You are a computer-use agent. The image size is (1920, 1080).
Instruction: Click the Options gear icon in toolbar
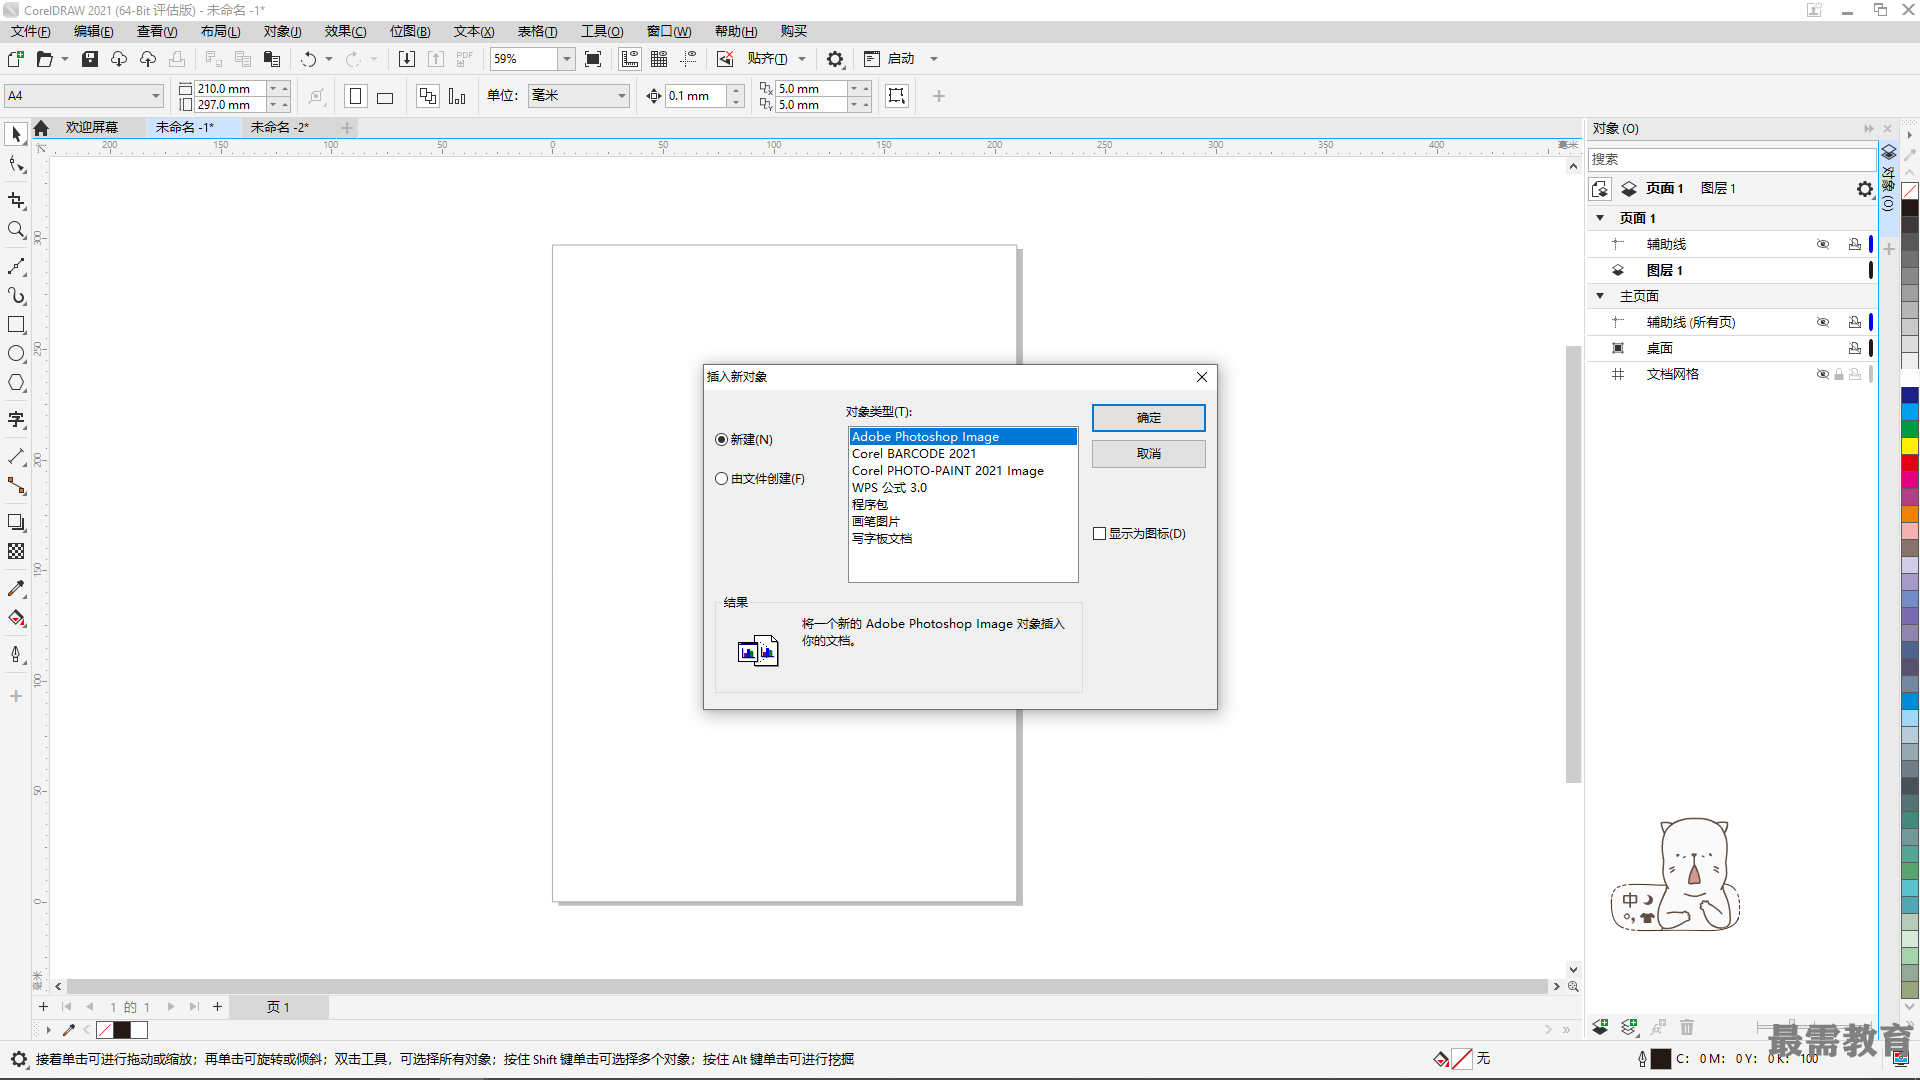[x=835, y=59]
